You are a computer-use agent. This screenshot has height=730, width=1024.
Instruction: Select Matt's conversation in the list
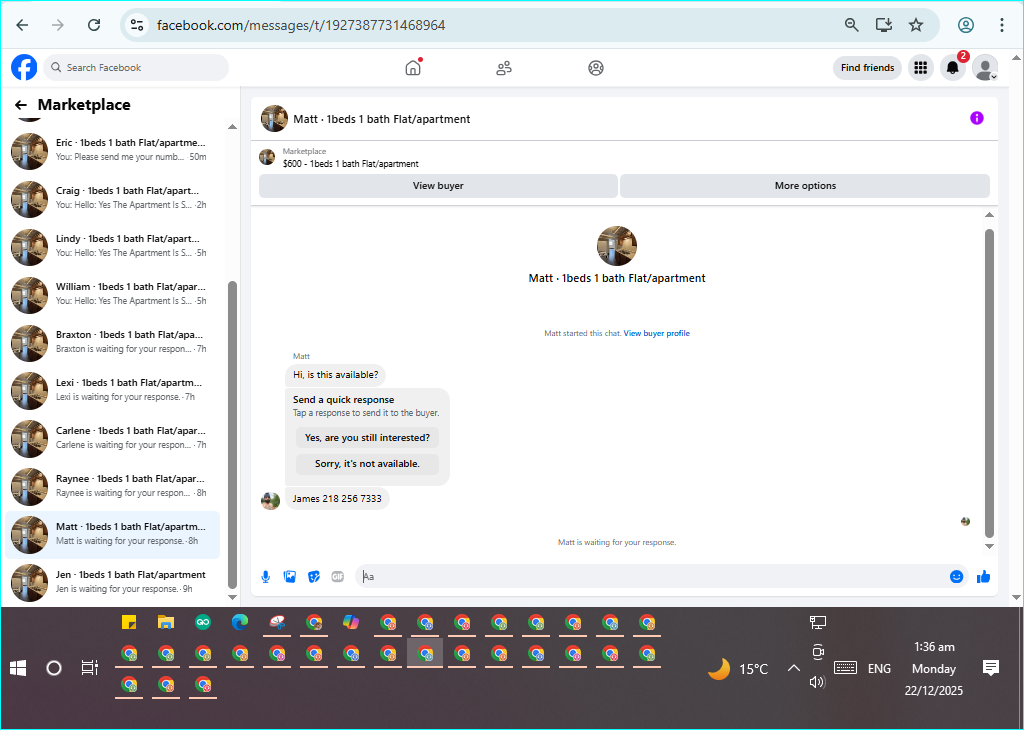click(112, 534)
